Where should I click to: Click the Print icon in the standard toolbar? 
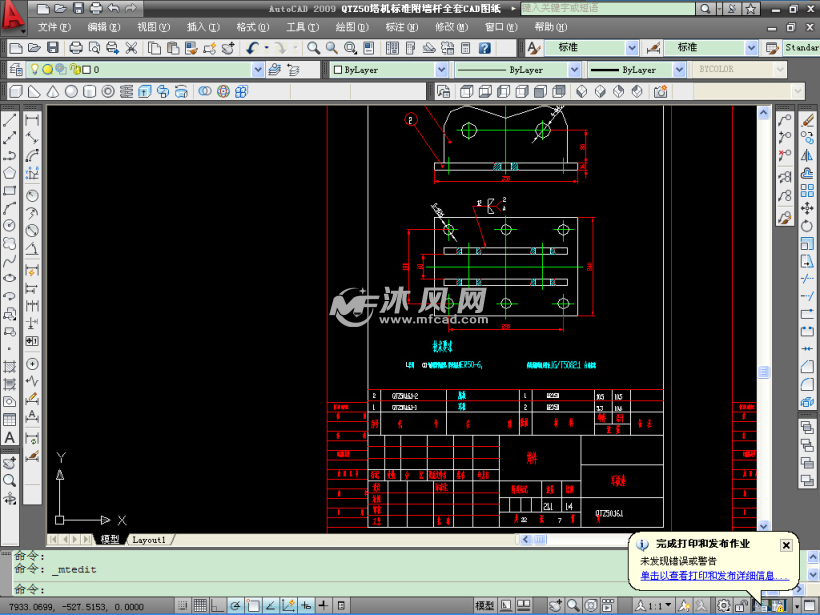coord(76,47)
